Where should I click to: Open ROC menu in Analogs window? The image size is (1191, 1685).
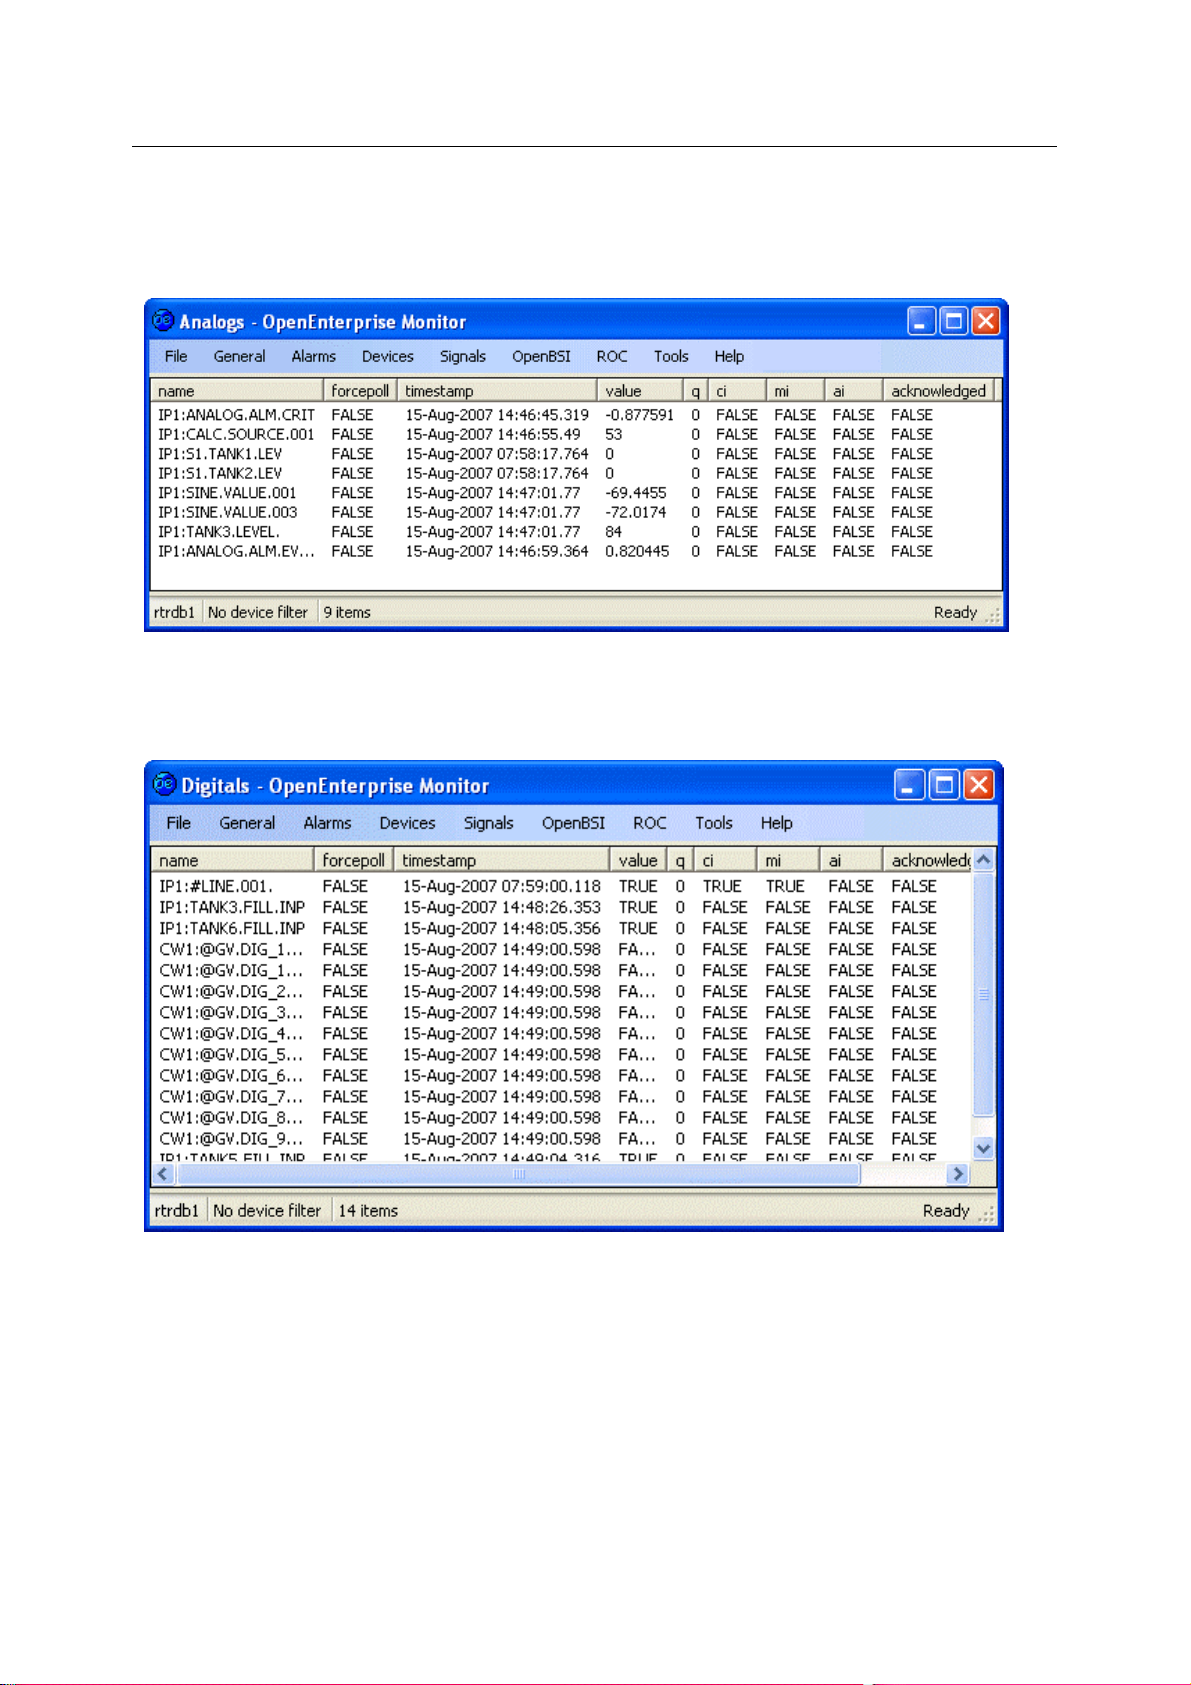click(x=612, y=356)
